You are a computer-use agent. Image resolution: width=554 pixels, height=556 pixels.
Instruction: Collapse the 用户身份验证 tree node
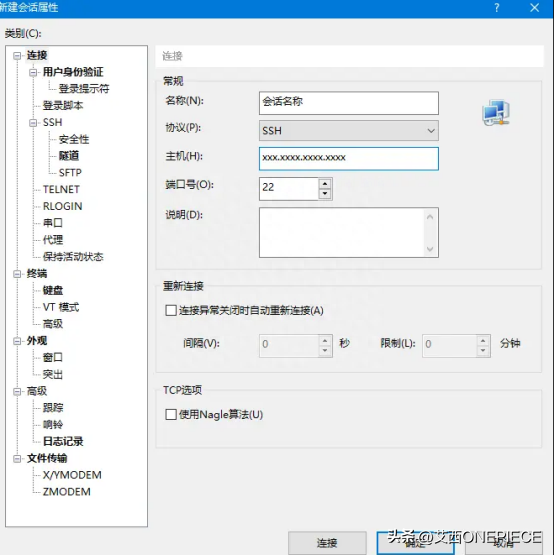[x=33, y=73]
